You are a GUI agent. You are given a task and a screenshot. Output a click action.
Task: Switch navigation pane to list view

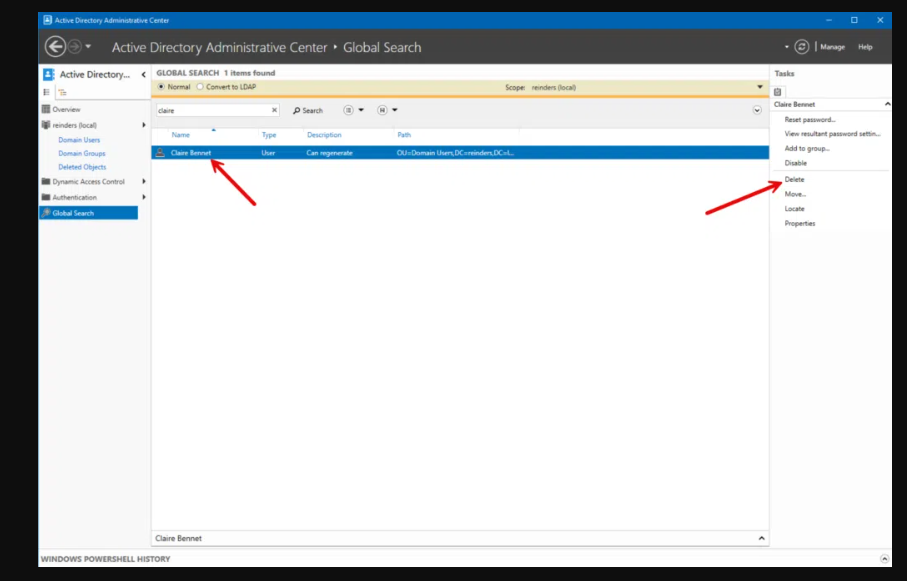46,91
